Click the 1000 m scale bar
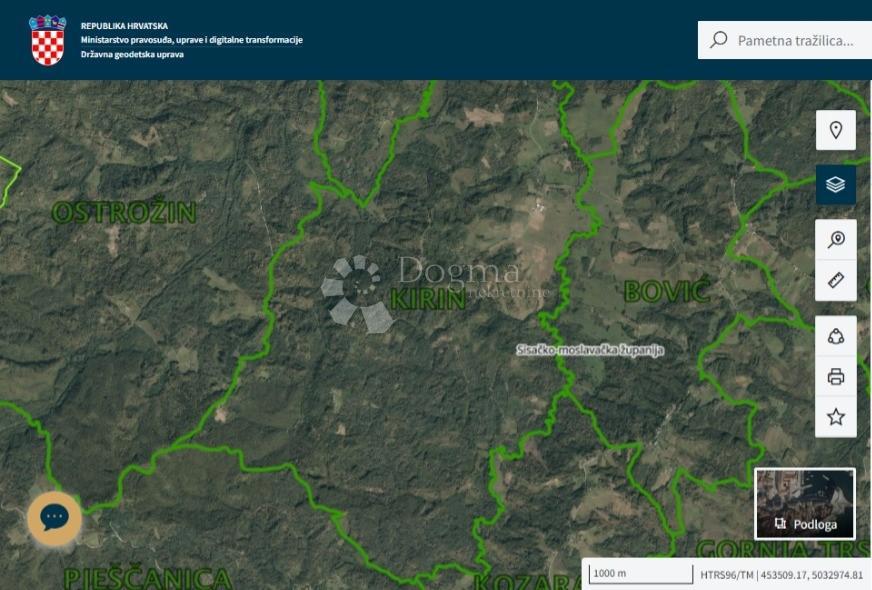 click(x=639, y=574)
